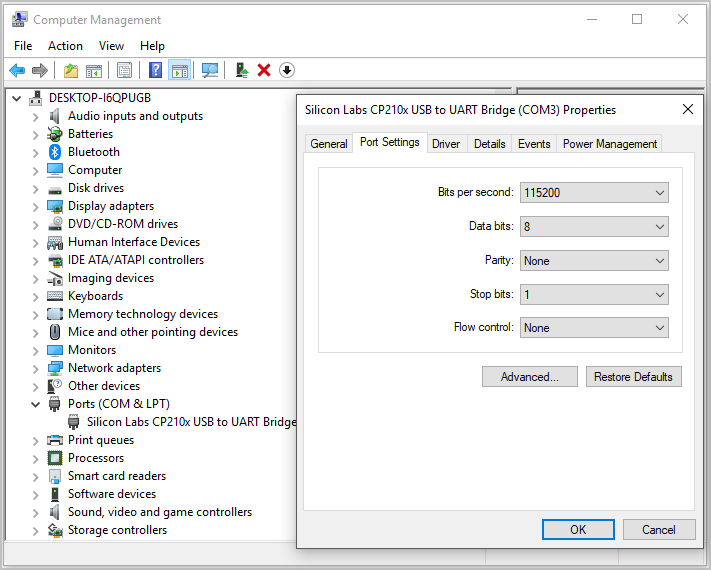Select Silicon Labs CP210x USB to UART Bridge
The image size is (711, 570).
(x=191, y=422)
